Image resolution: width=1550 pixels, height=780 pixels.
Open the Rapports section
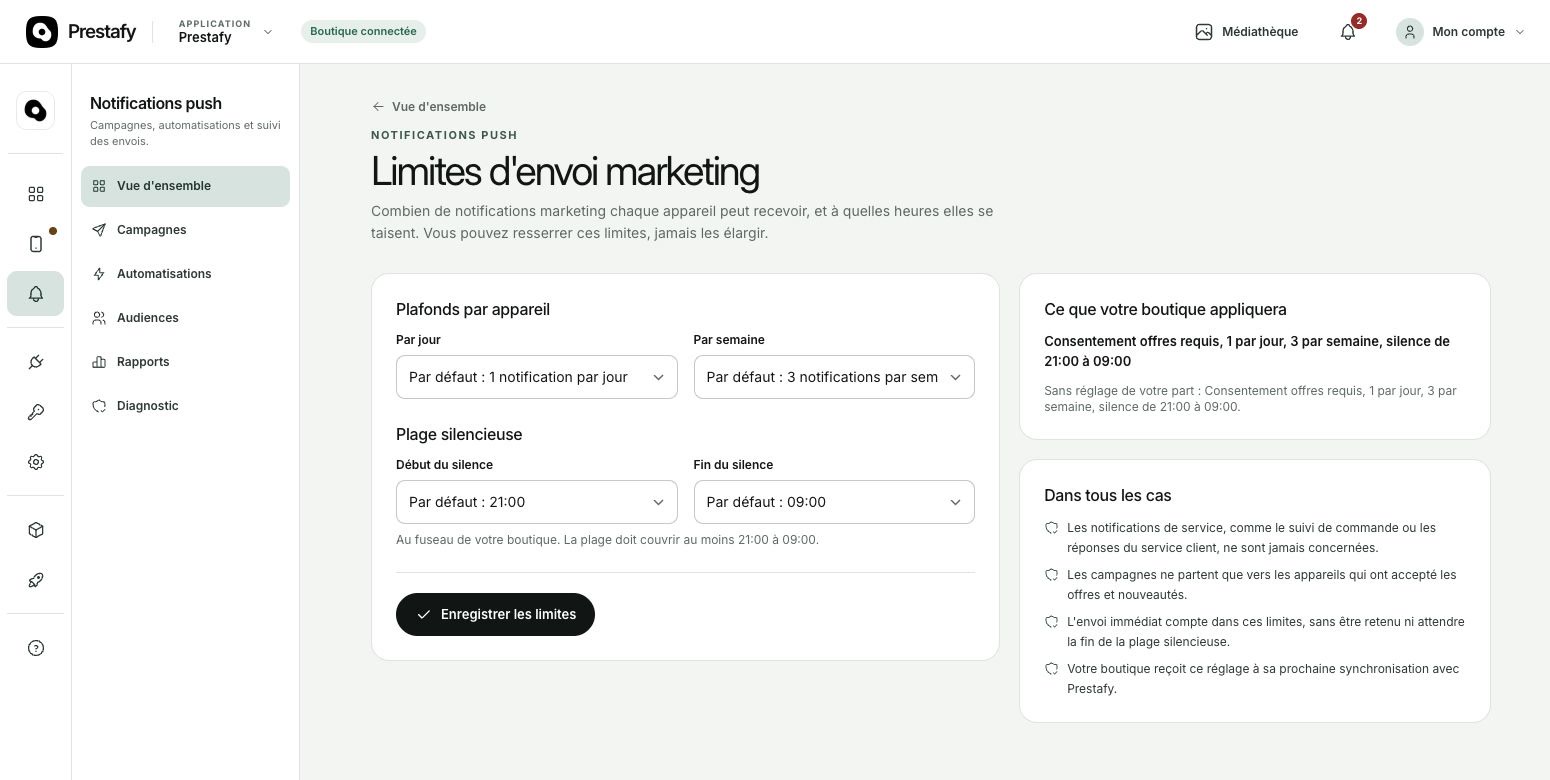click(x=185, y=362)
